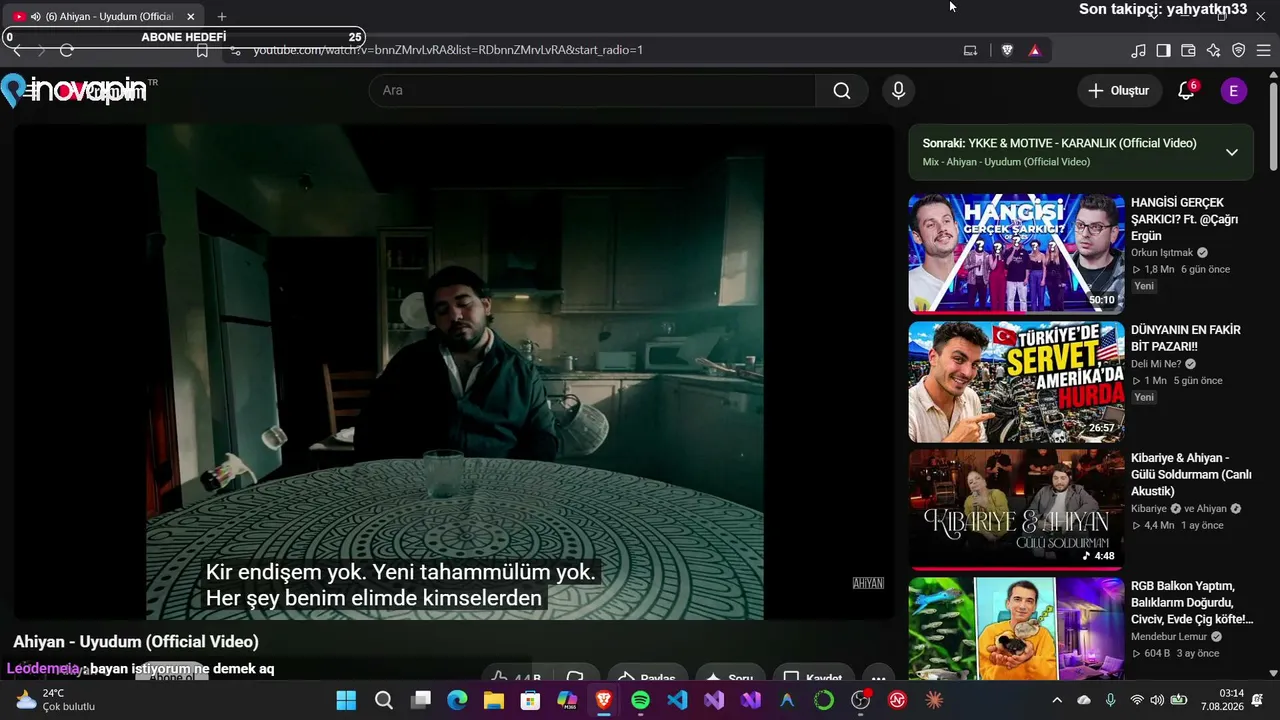Open Brave Shields lion icon
The height and width of the screenshot is (720, 1280).
tap(1007, 50)
